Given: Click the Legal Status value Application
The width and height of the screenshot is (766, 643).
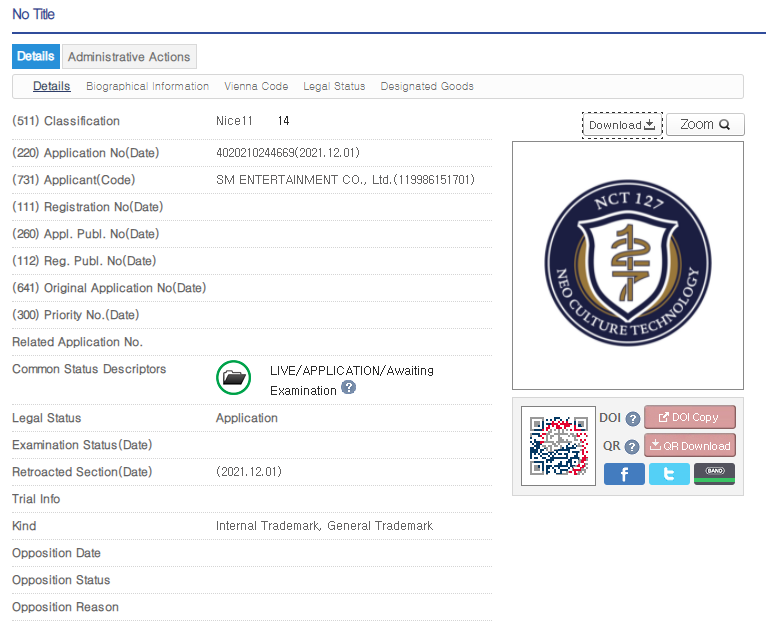Looking at the screenshot, I should pyautogui.click(x=247, y=418).
